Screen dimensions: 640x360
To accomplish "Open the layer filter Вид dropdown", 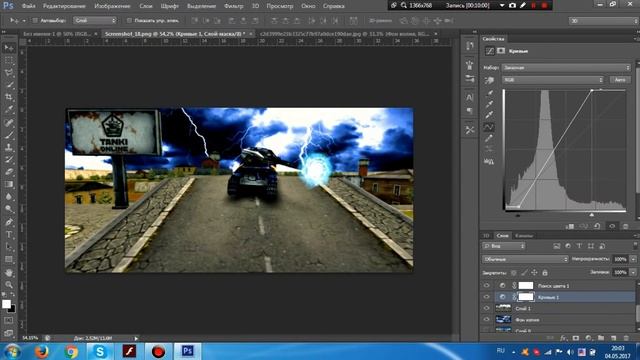I will pyautogui.click(x=504, y=246).
